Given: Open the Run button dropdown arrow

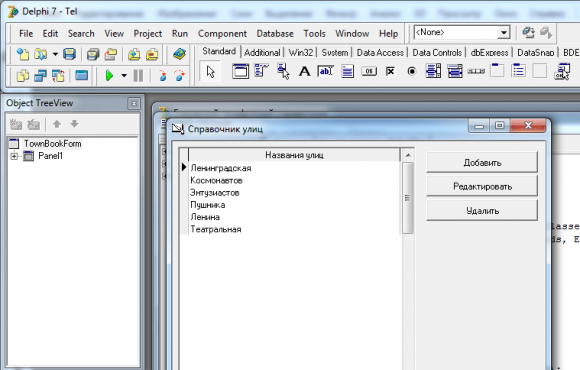Looking at the screenshot, I should pyautogui.click(x=124, y=75).
